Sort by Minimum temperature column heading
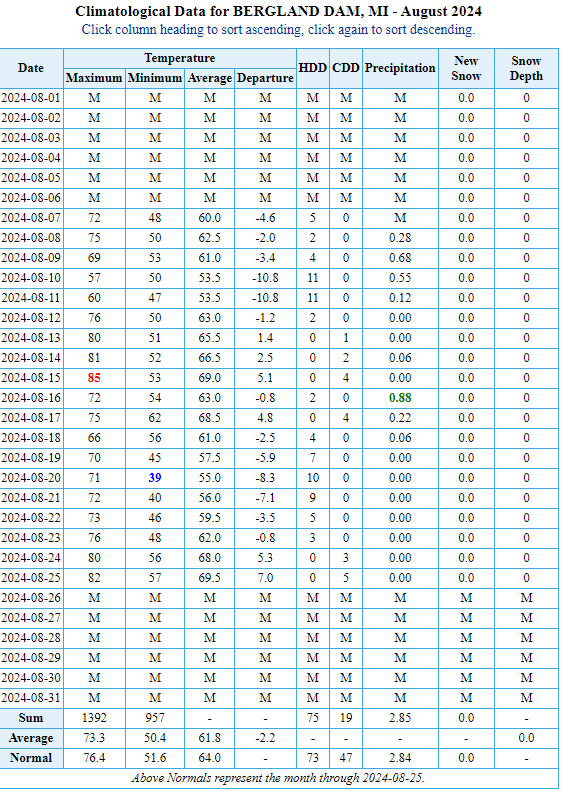The image size is (561, 790). [155, 78]
